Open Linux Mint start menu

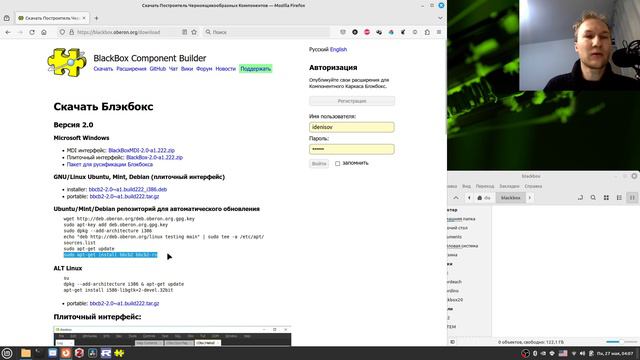7,353
